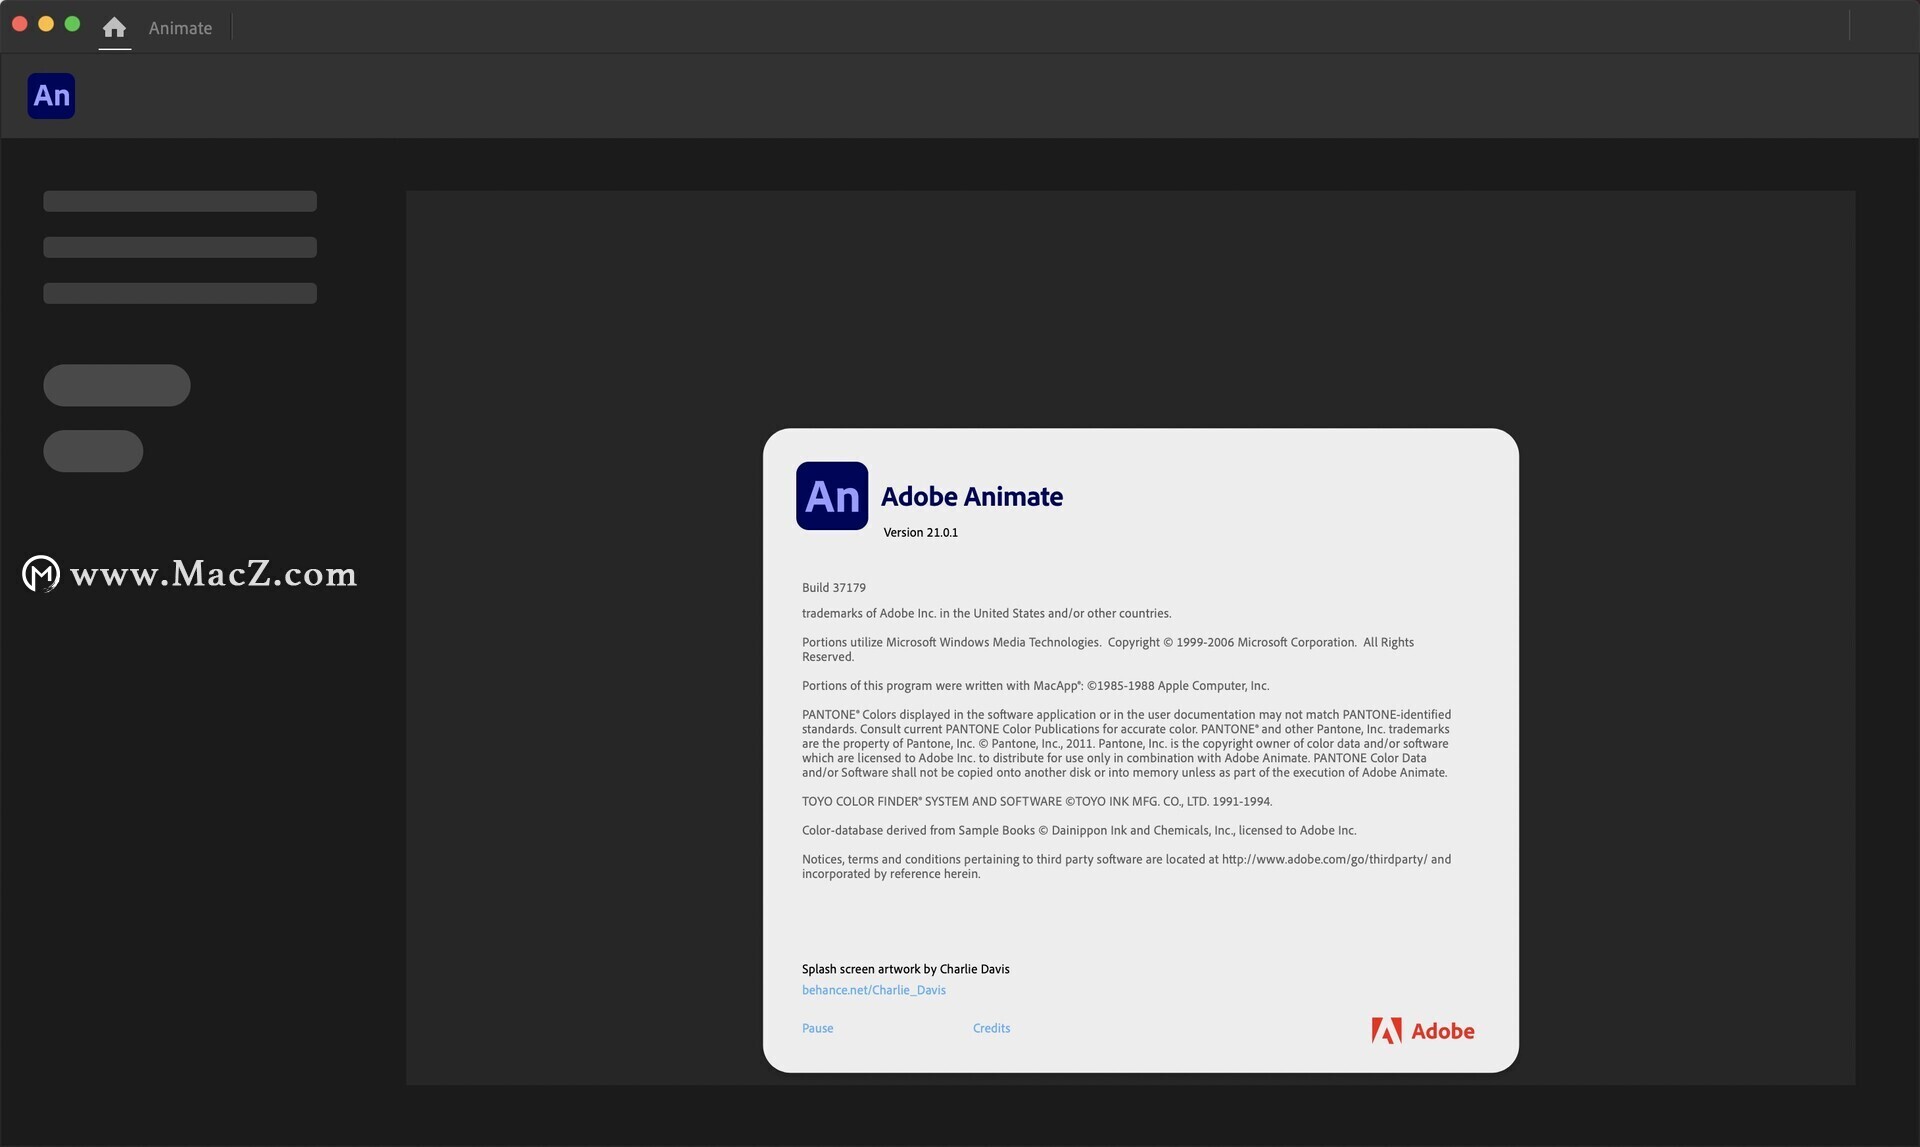This screenshot has height=1147, width=1920.
Task: Click the Animate logo in About dialog
Action: click(832, 496)
